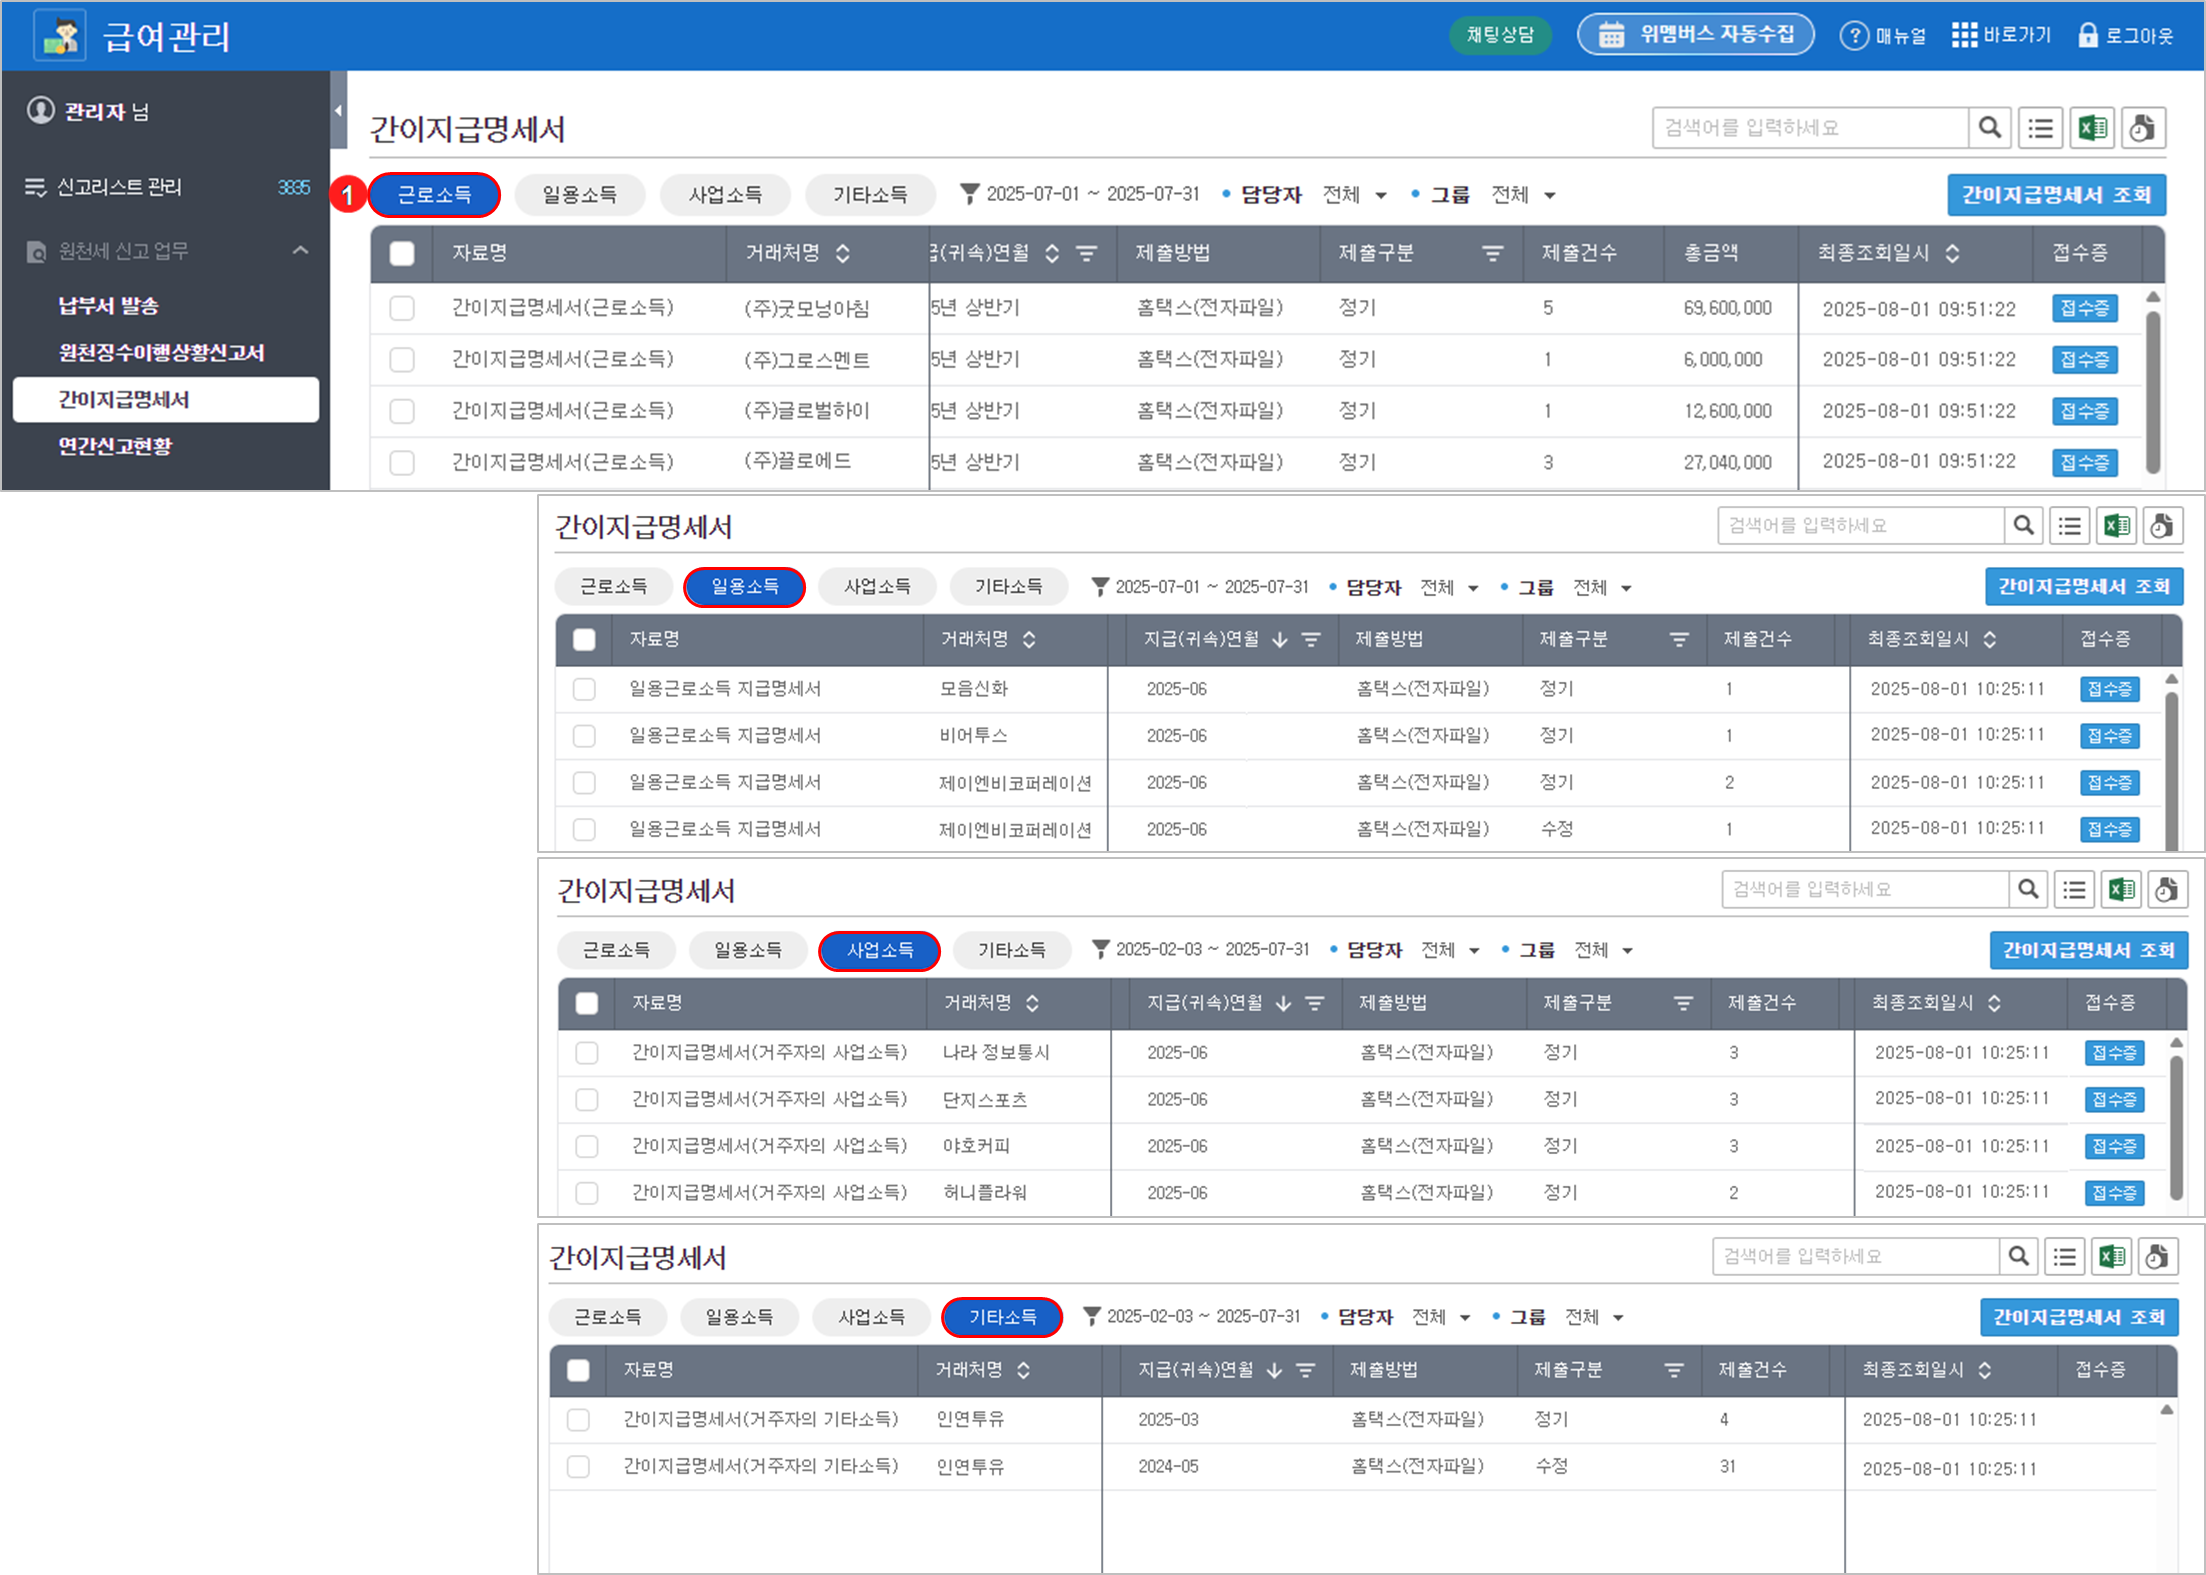Collapse the left sidebar with its arrow handle
This screenshot has width=2206, height=1575.
(338, 110)
